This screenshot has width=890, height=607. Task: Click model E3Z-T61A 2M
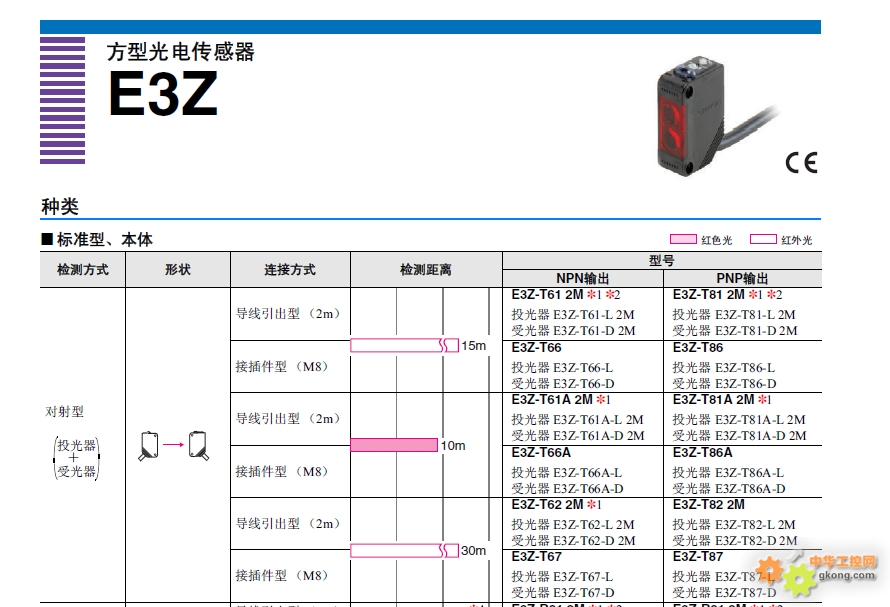click(x=552, y=400)
